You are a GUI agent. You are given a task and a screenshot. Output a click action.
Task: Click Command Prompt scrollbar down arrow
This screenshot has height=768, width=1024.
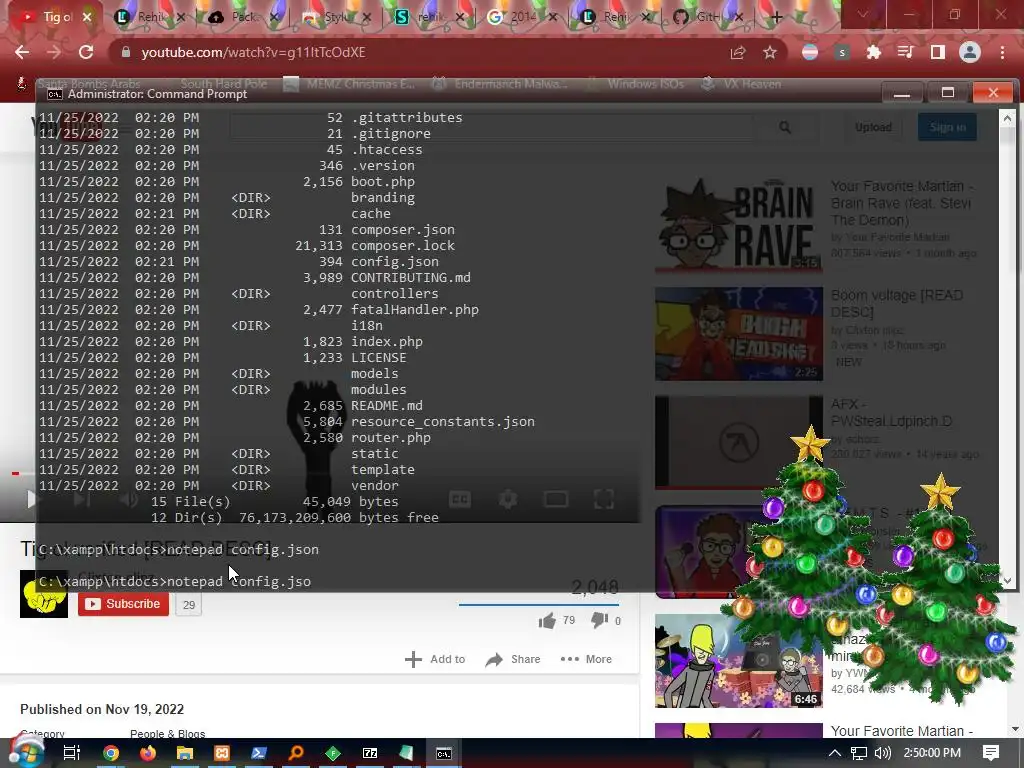[x=1007, y=580]
